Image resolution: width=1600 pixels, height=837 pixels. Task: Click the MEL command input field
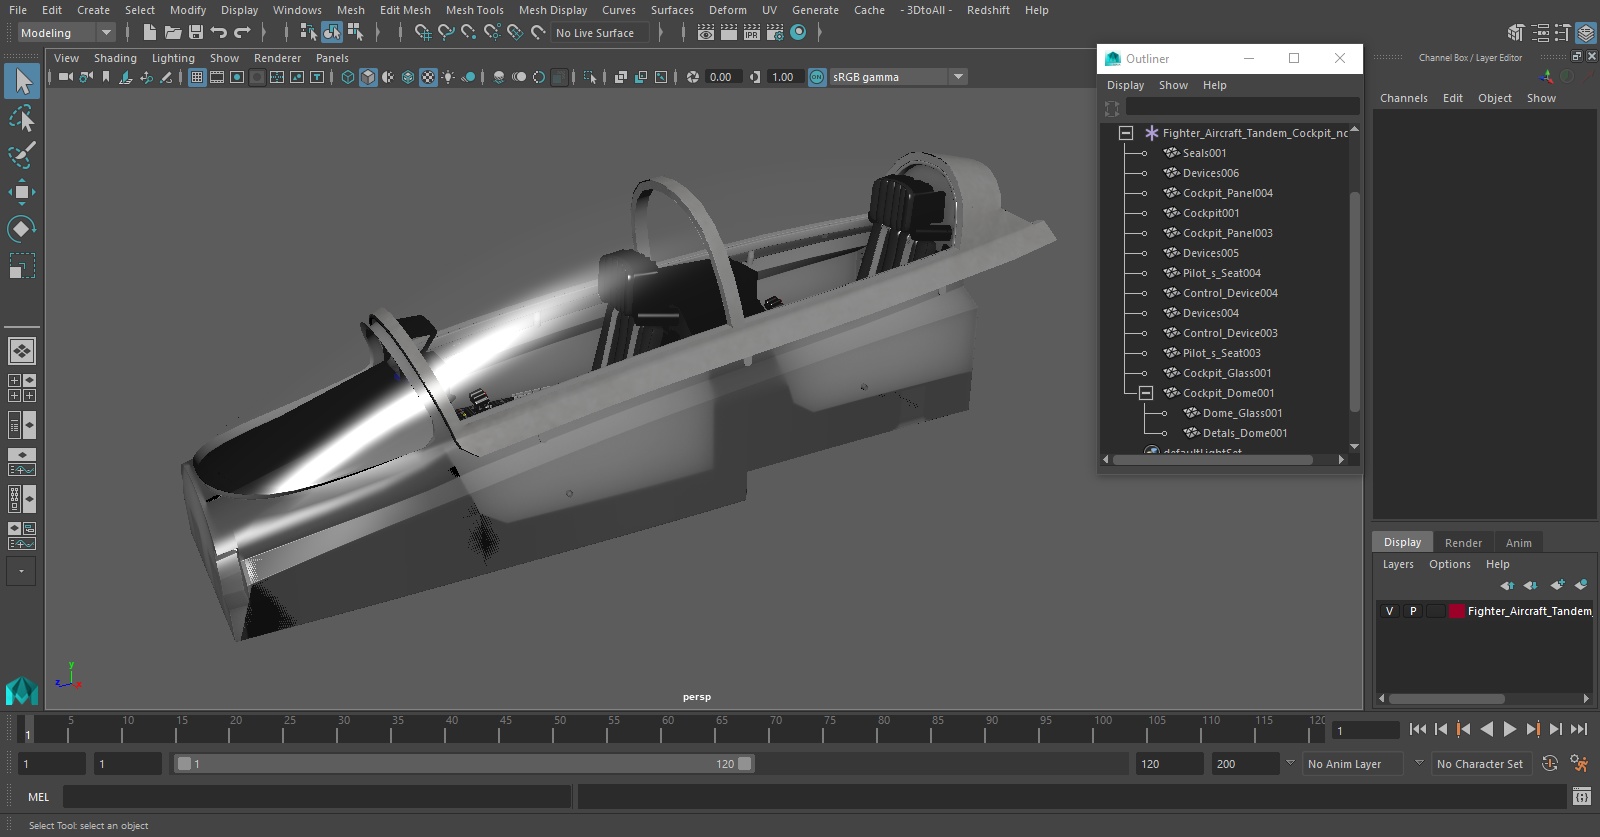coord(316,797)
